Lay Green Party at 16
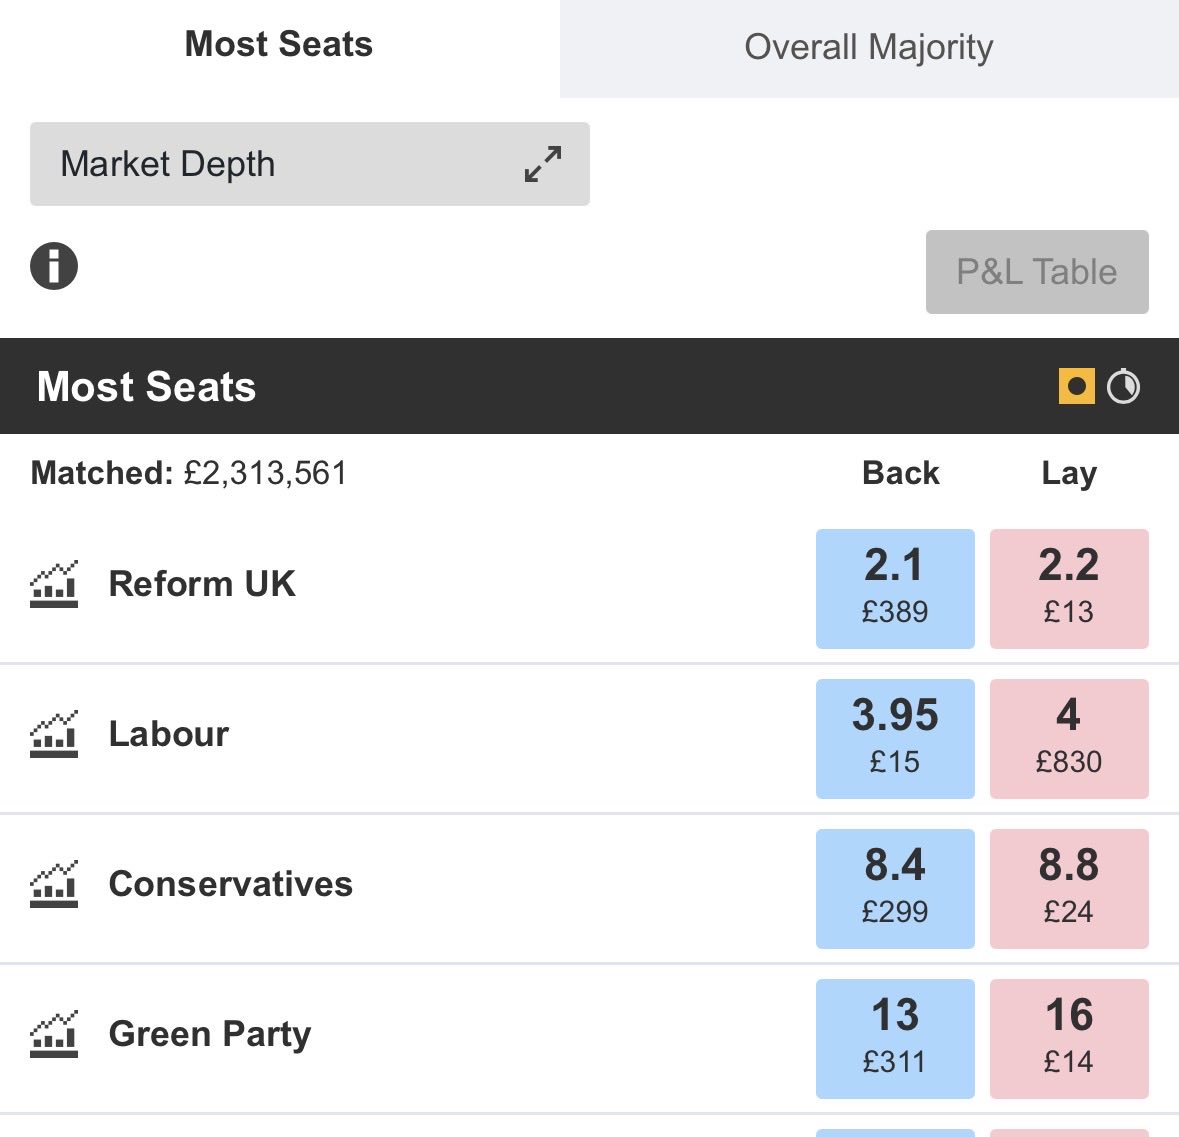The image size is (1179, 1137). click(1069, 1039)
